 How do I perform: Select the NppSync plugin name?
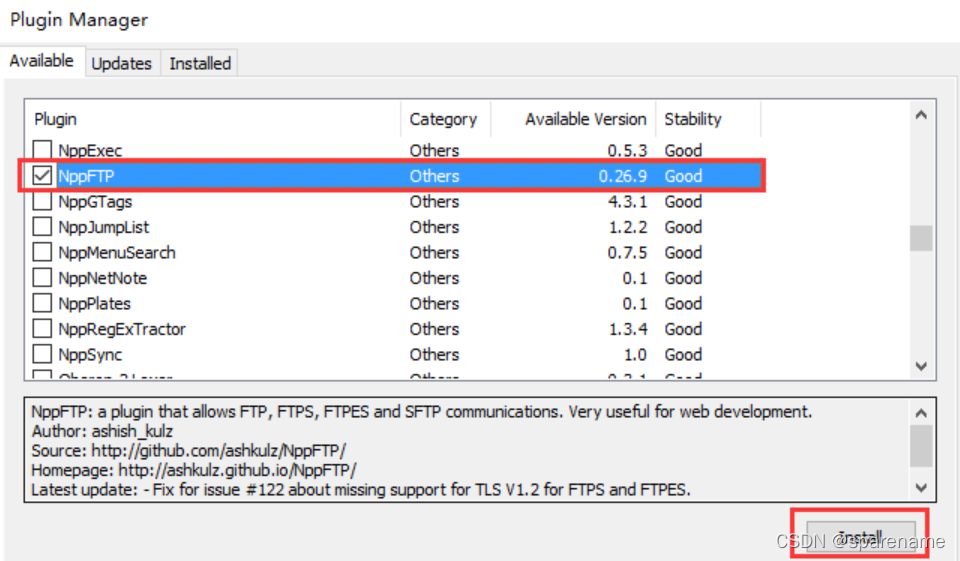(x=90, y=355)
